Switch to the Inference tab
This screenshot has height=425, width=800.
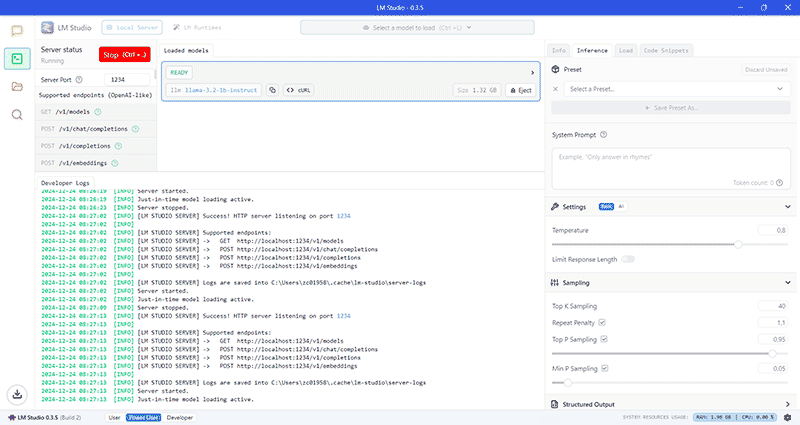pyautogui.click(x=592, y=51)
